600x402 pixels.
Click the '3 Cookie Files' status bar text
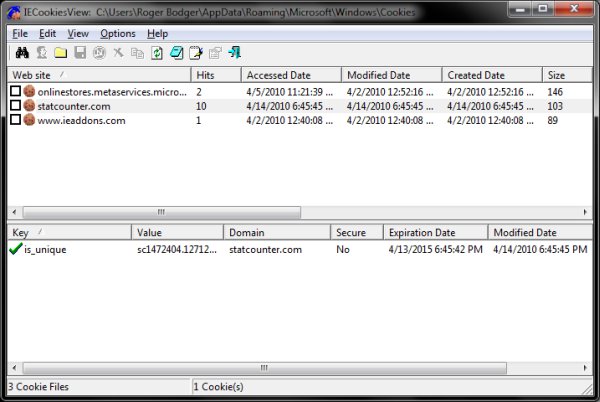pos(38,387)
